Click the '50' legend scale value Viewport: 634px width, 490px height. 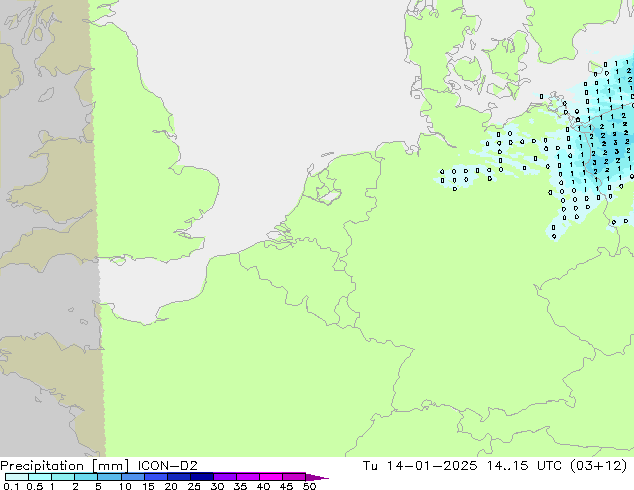coord(309,486)
